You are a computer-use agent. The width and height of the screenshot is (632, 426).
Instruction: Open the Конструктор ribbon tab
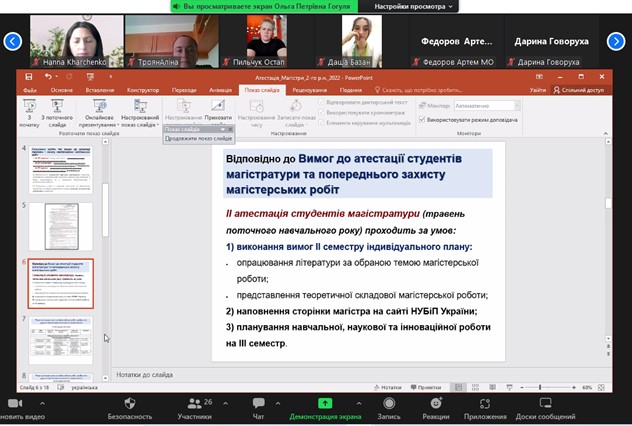coord(143,90)
